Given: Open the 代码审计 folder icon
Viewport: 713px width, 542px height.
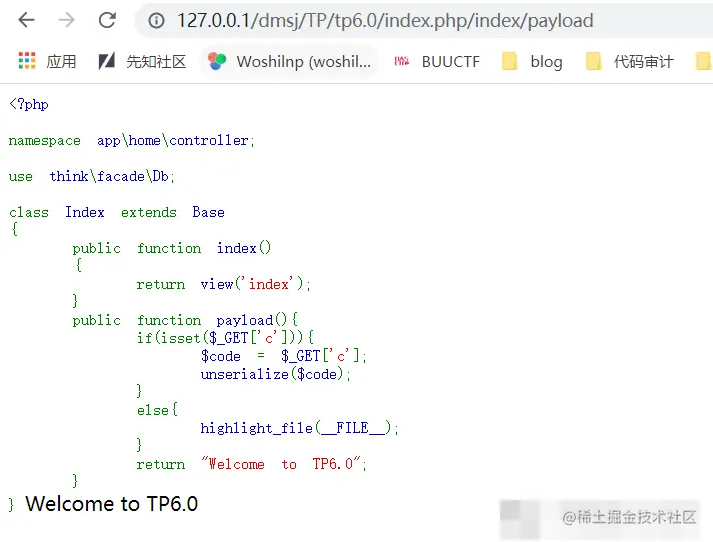Looking at the screenshot, I should click(593, 61).
